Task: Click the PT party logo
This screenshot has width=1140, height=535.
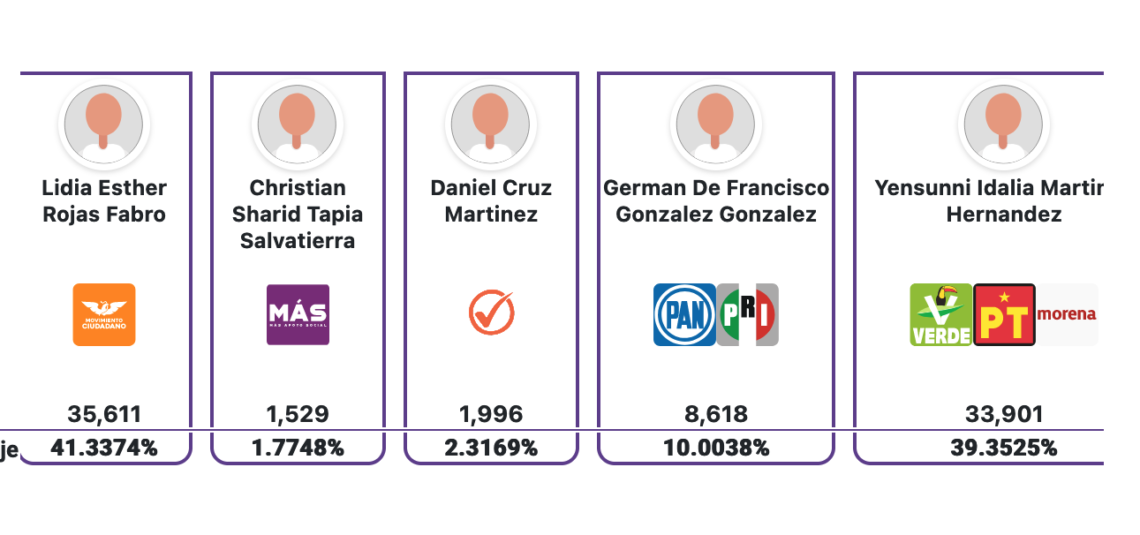Action: 1004,315
